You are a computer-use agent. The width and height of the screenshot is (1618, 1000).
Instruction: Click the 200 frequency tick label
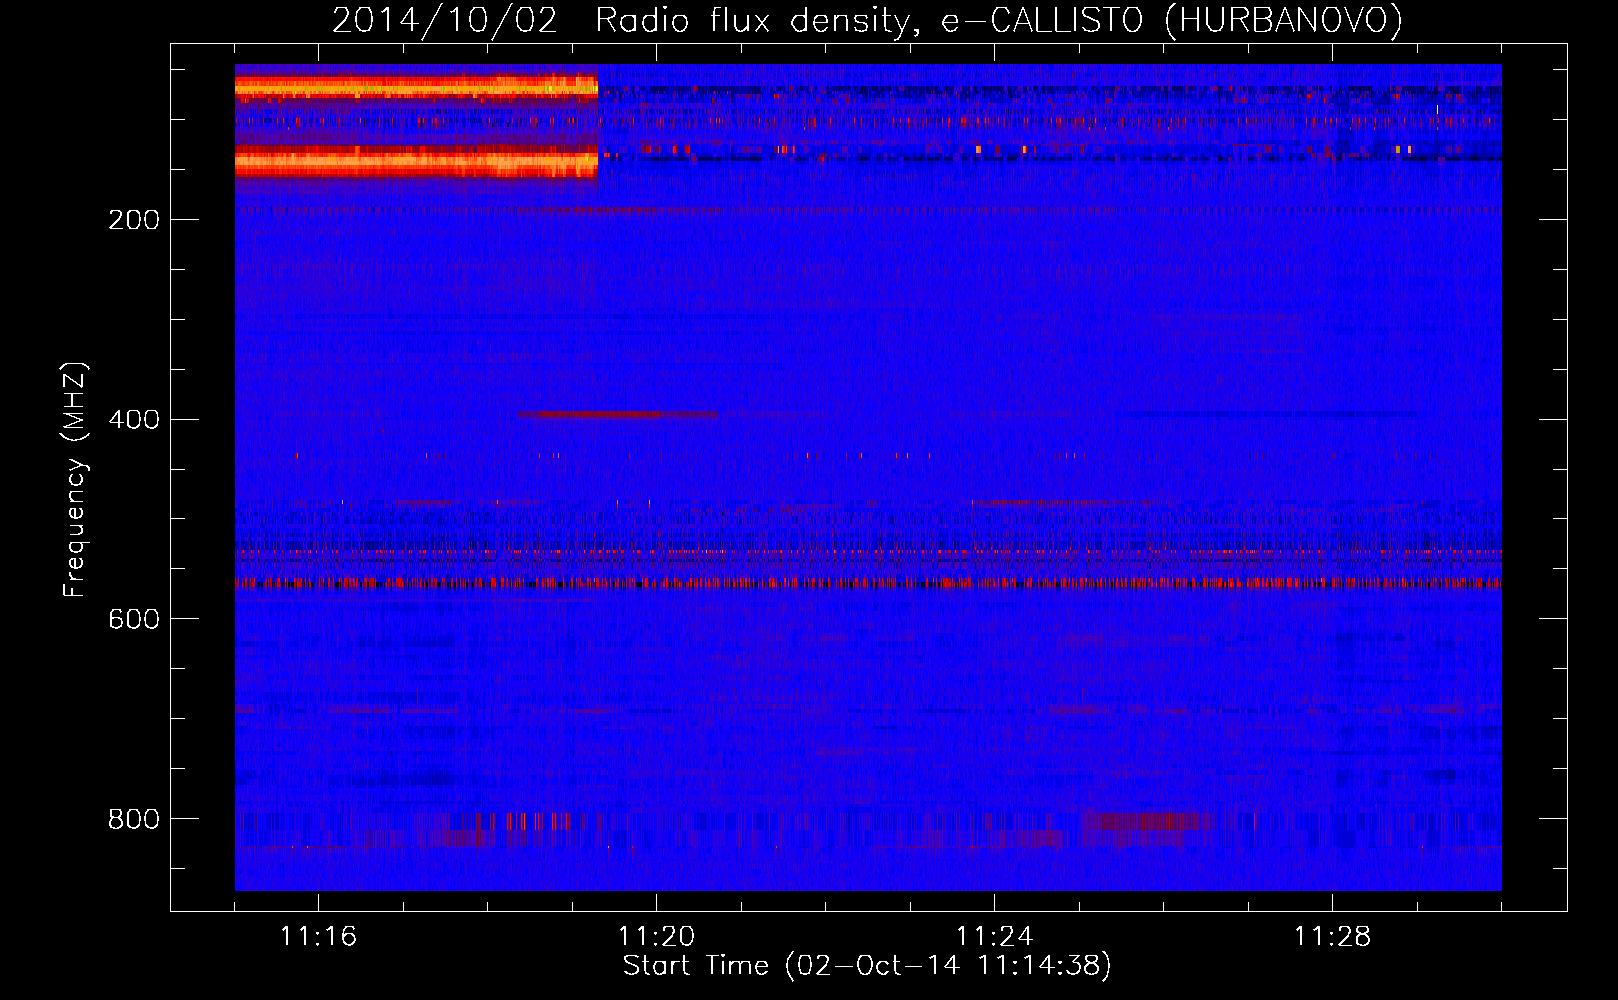(134, 220)
